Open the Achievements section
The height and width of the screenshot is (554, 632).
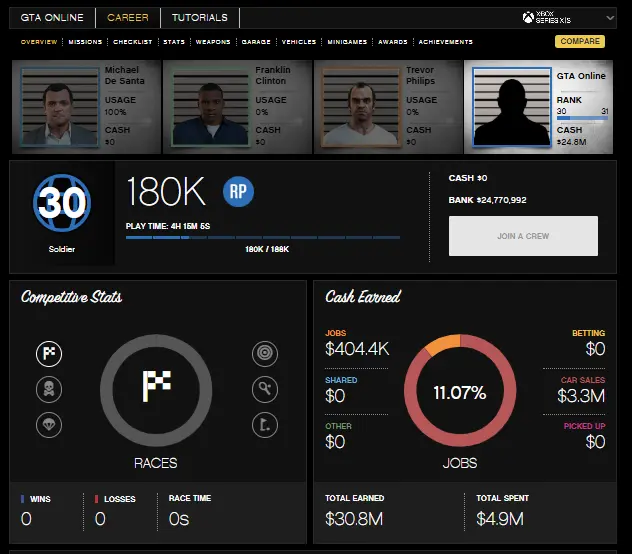point(446,42)
